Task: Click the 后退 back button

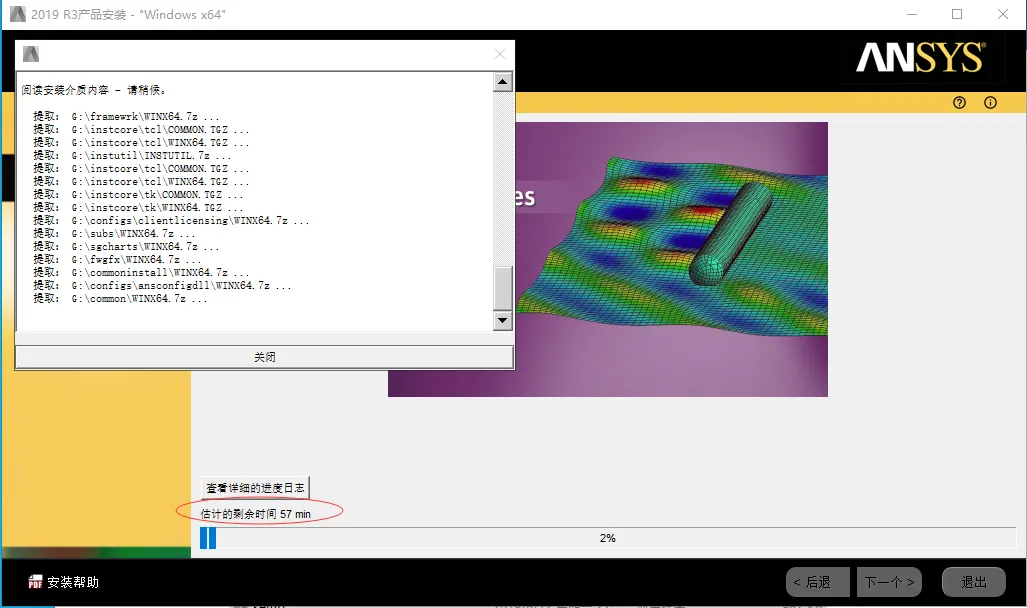Action: 817,582
